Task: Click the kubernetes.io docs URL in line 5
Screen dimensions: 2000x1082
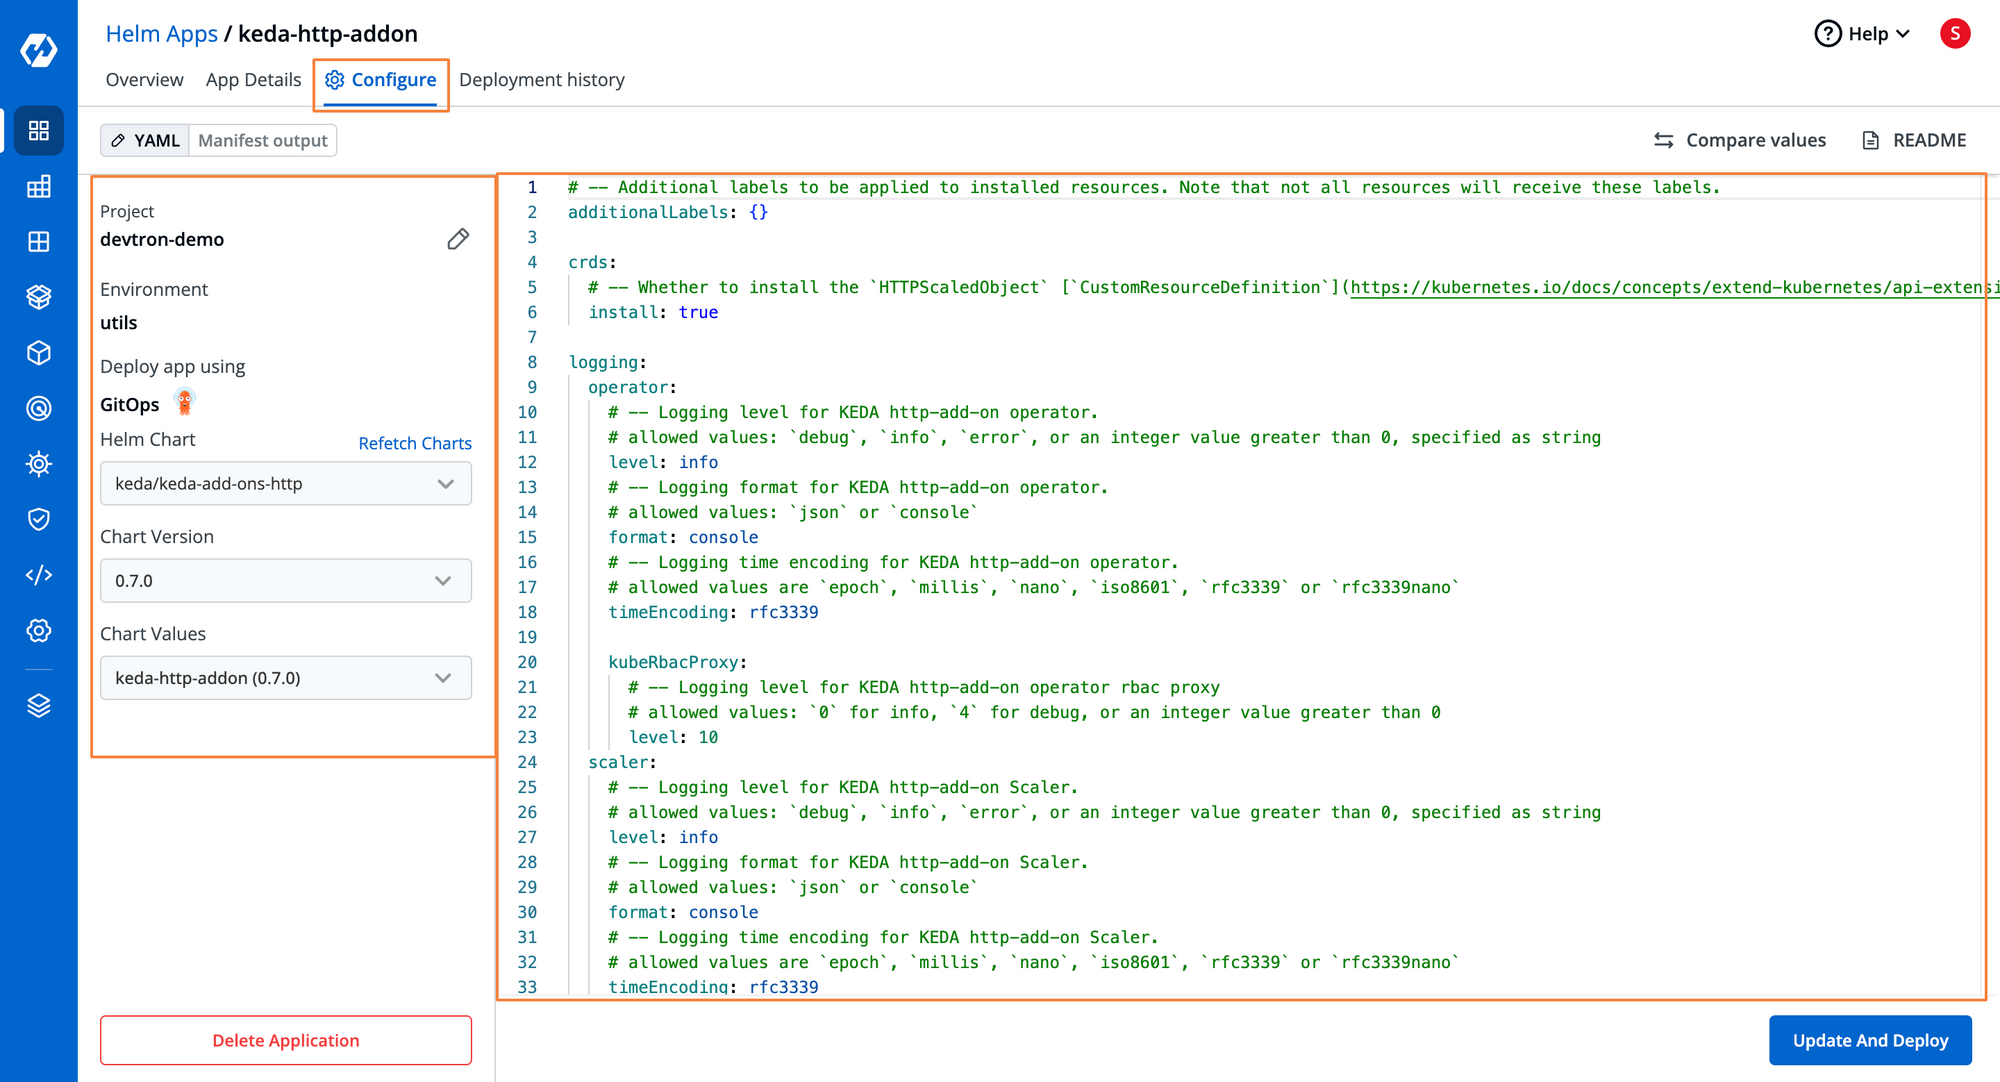Action: point(1674,288)
